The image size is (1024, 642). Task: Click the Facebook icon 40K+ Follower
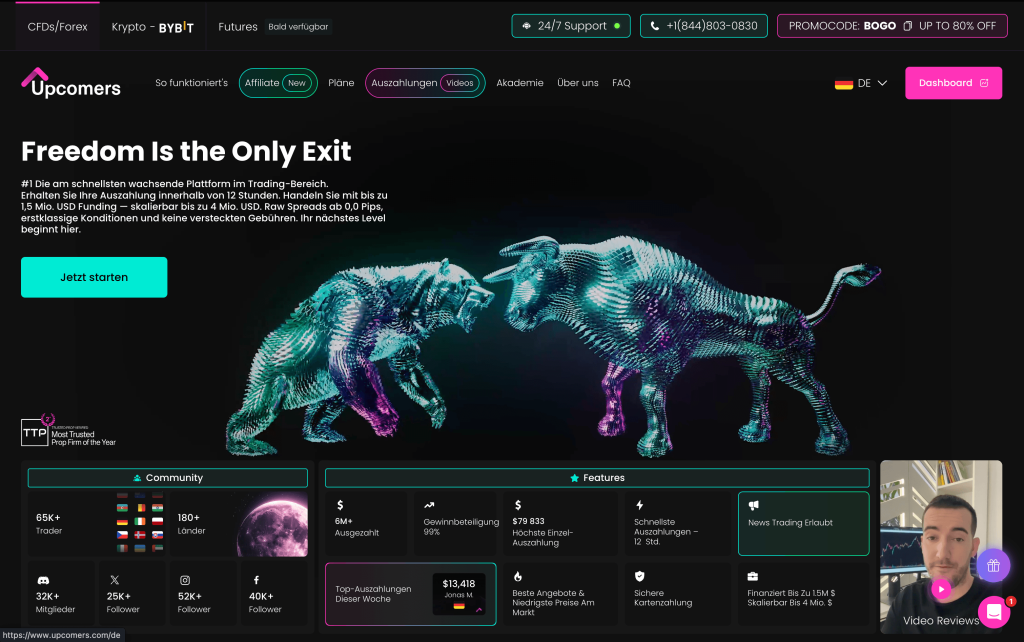256,580
